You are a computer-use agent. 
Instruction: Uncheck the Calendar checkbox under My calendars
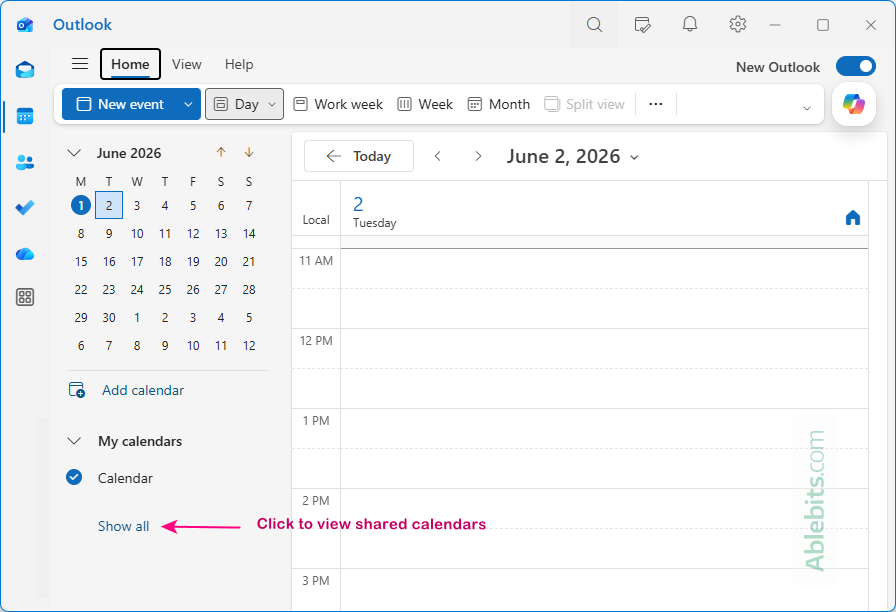click(74, 477)
